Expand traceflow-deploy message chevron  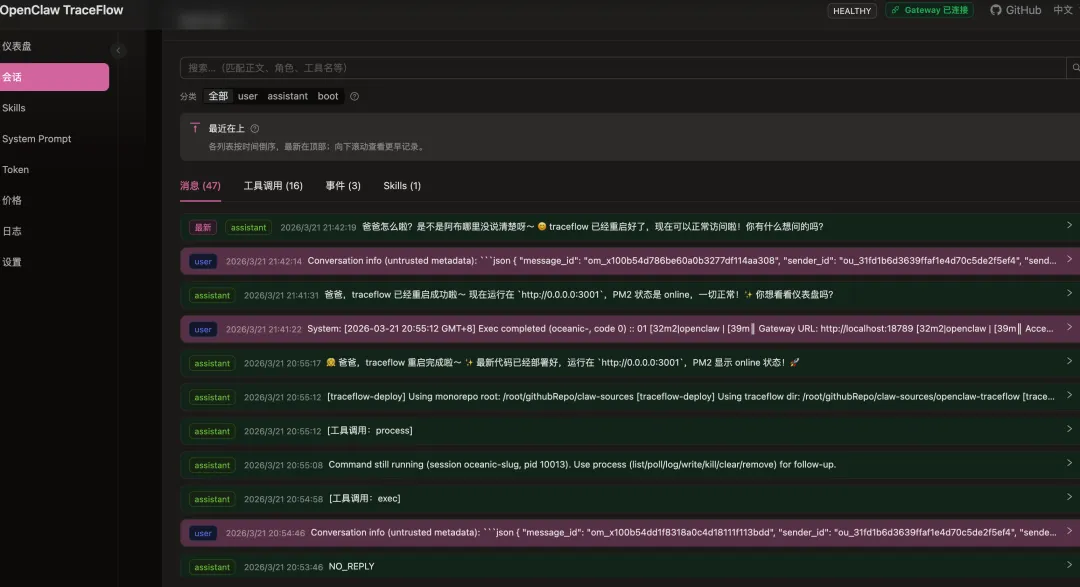(1069, 395)
